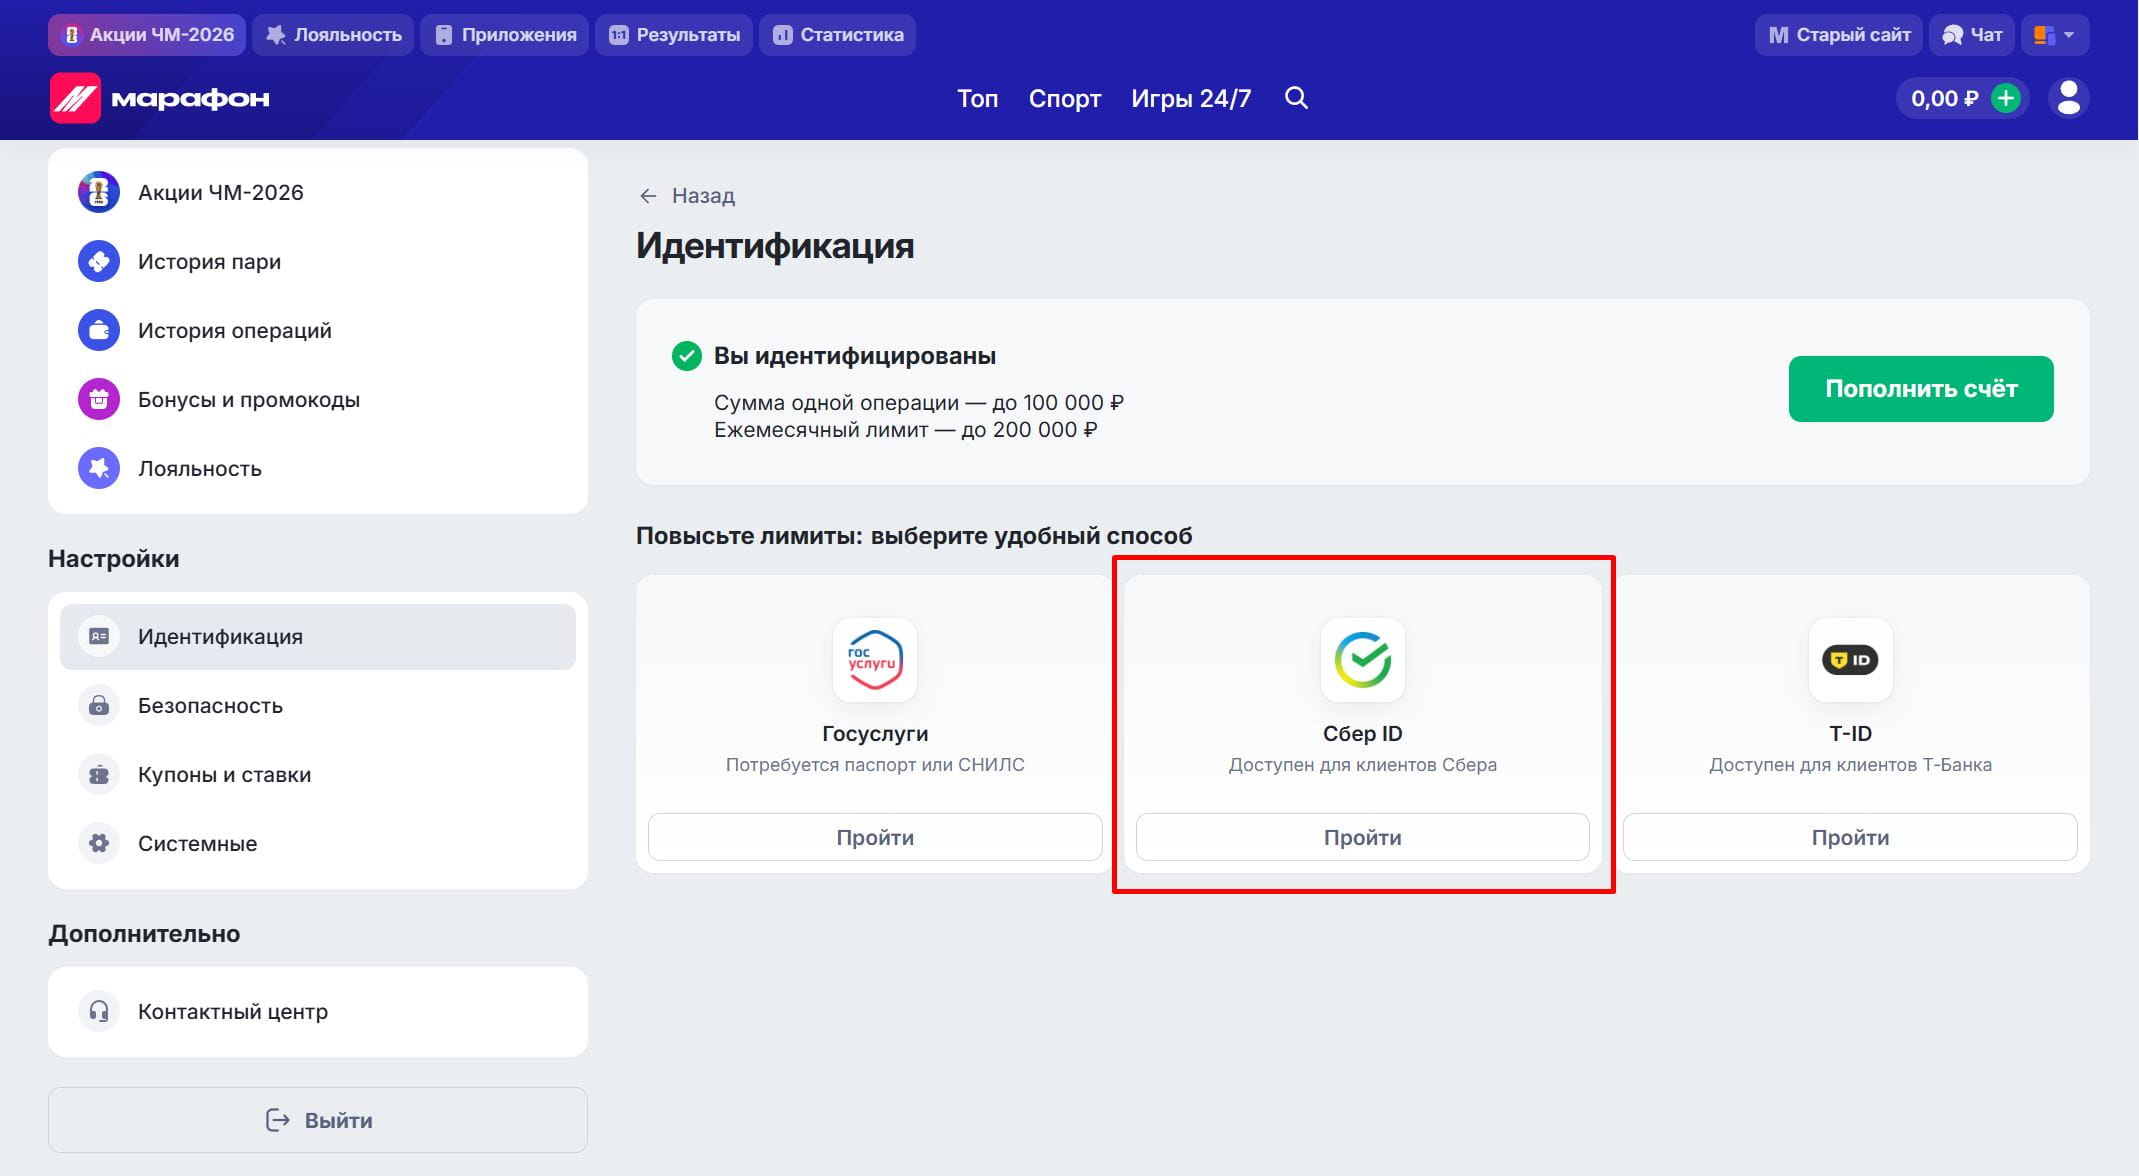
Task: Open История операций in sidebar
Action: 318,330
